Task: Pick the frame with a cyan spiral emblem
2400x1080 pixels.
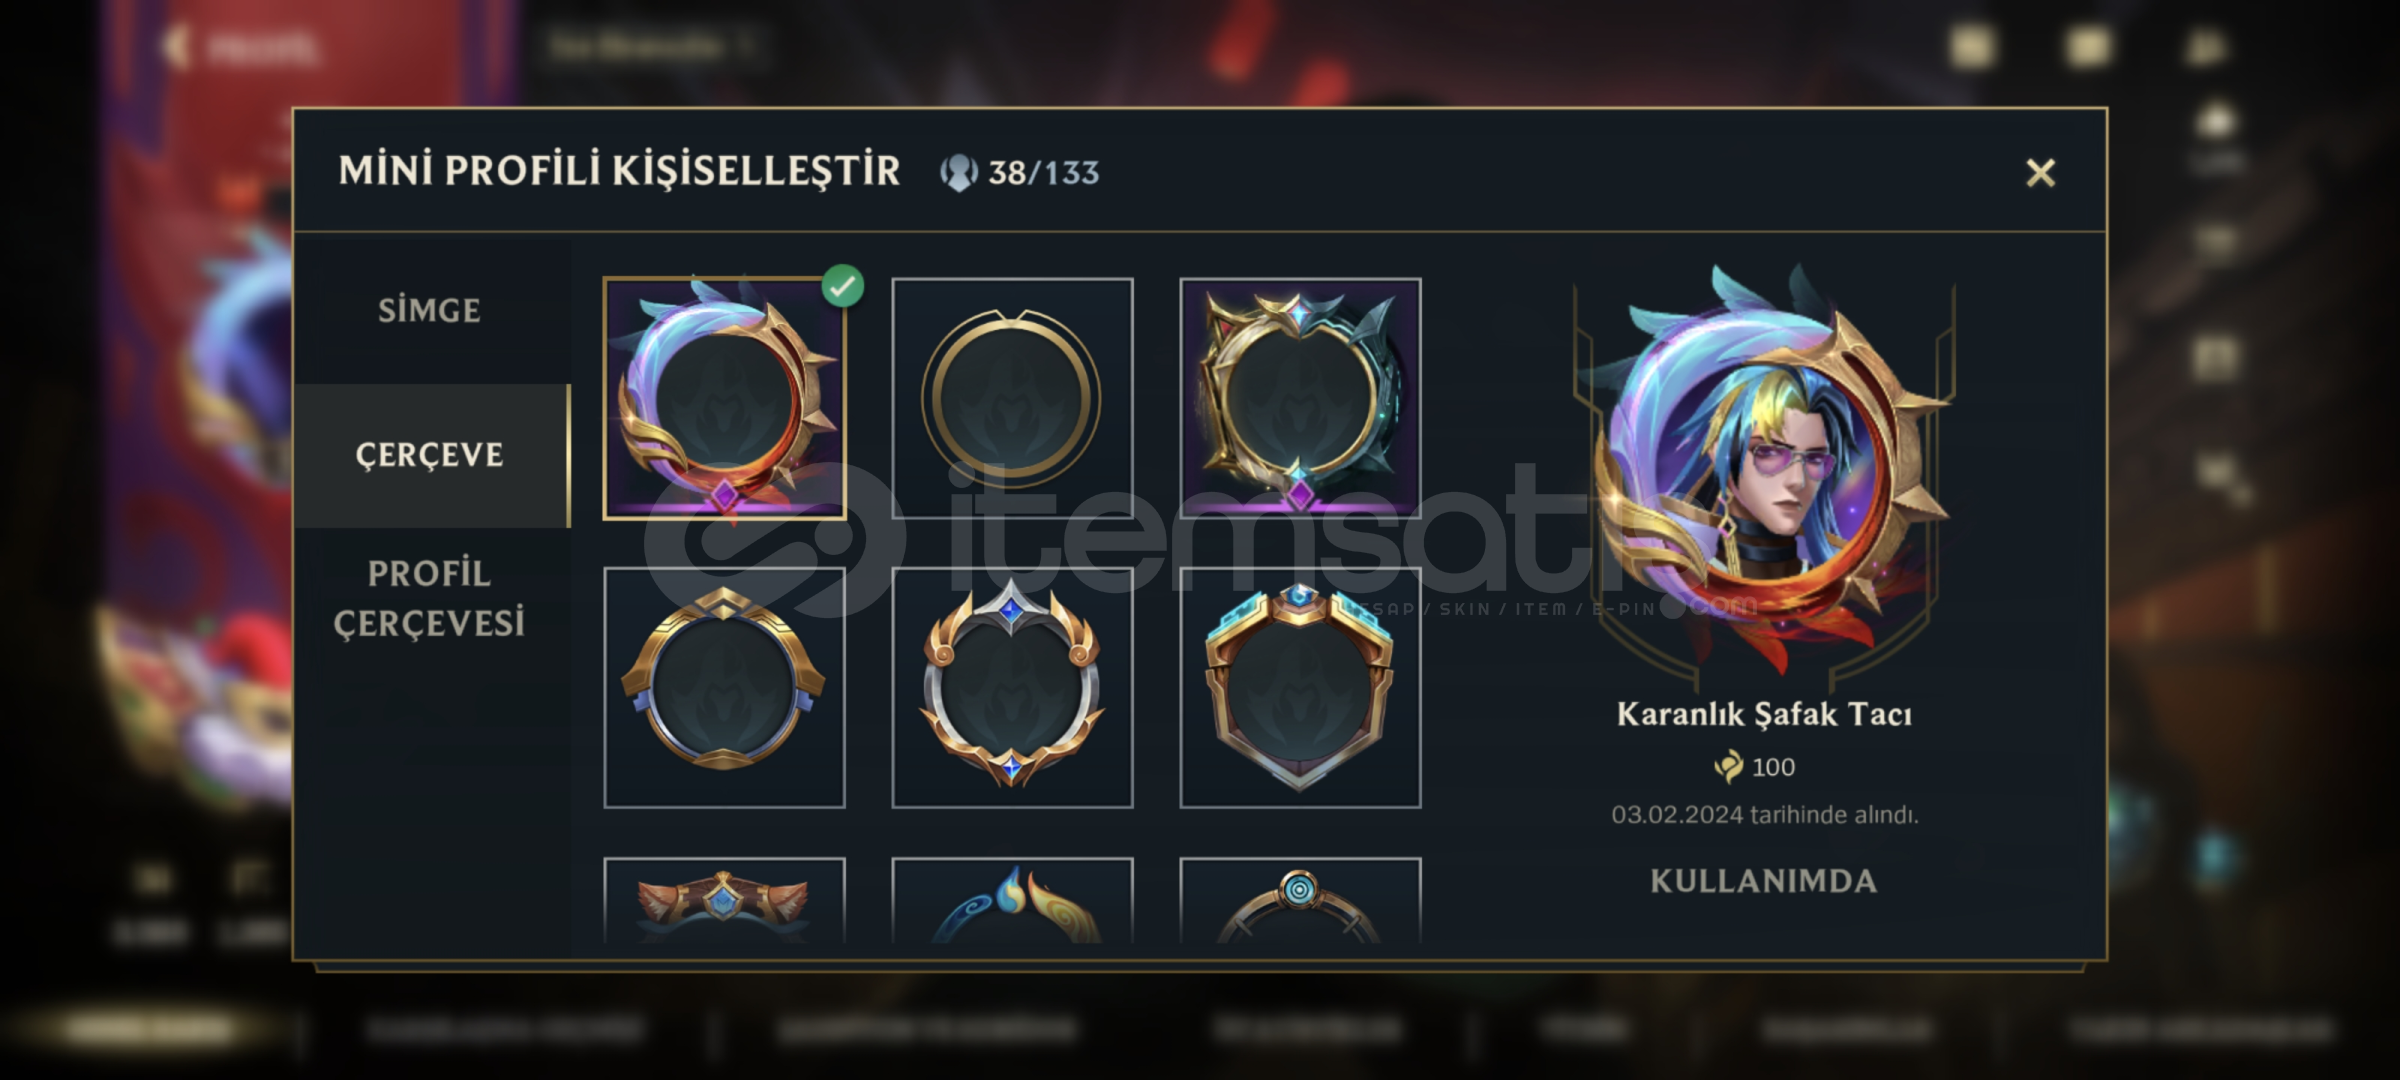Action: tap(1300, 900)
